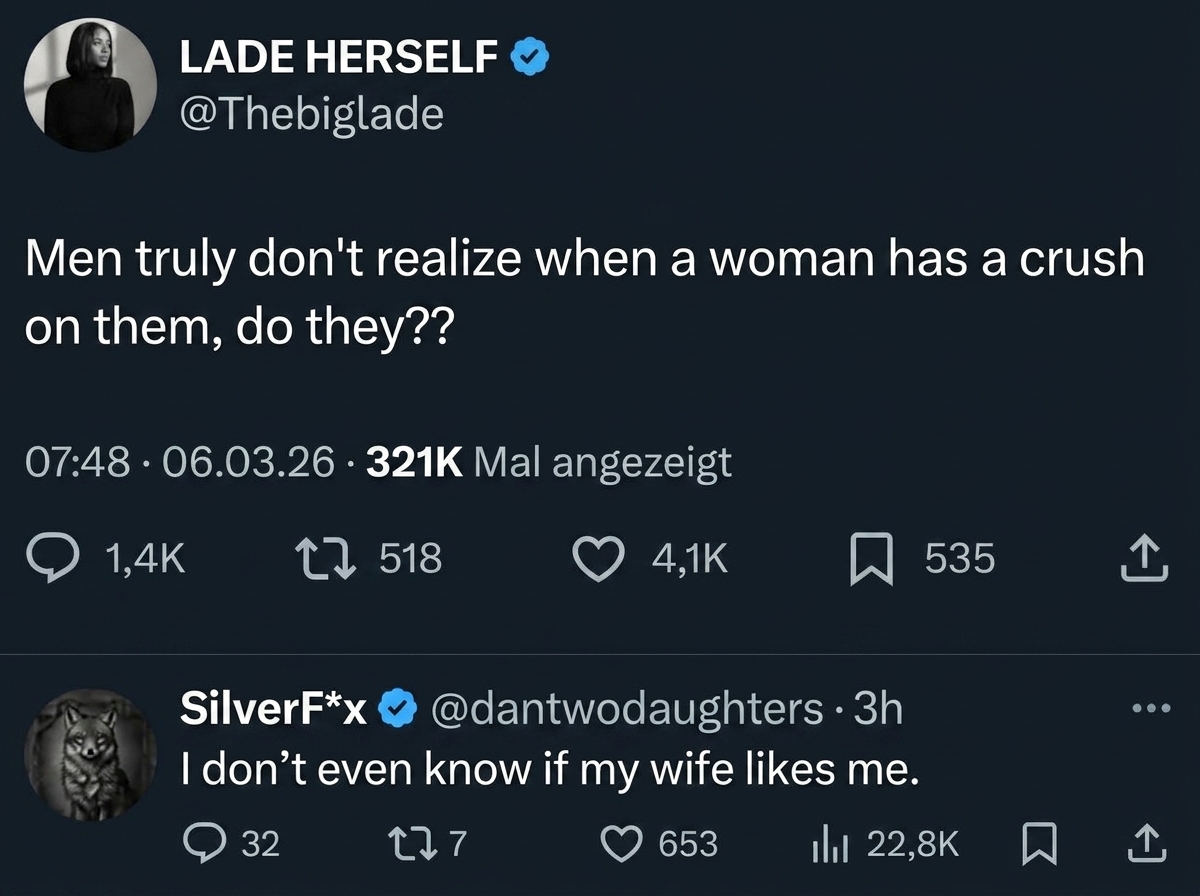Visit the @dantwodaughters profile
This screenshot has height=896, width=1200.
tap(625, 709)
